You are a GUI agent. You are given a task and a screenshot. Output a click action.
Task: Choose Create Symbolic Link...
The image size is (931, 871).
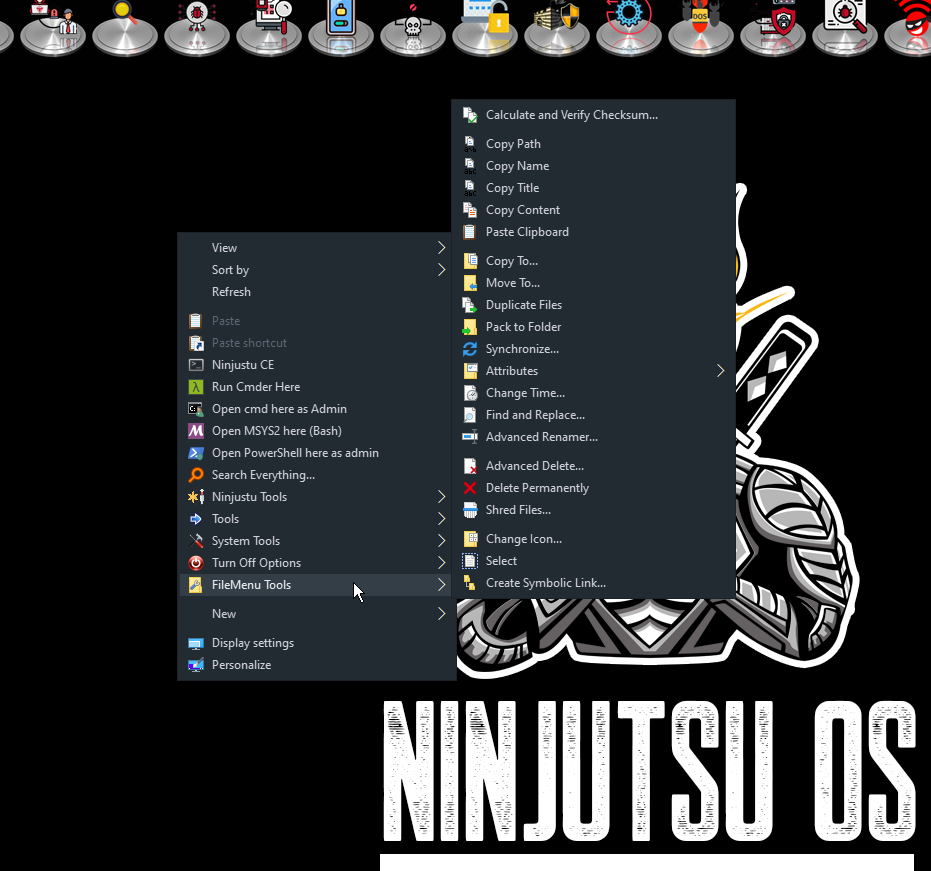coord(593,582)
